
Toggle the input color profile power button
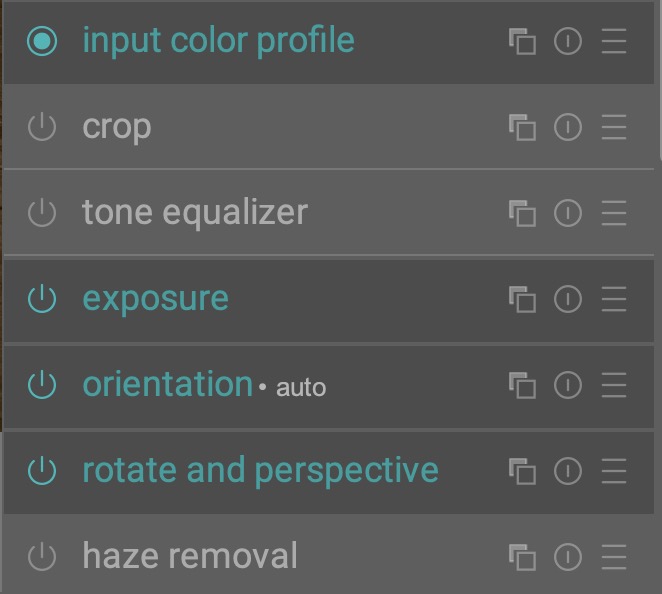(42, 42)
